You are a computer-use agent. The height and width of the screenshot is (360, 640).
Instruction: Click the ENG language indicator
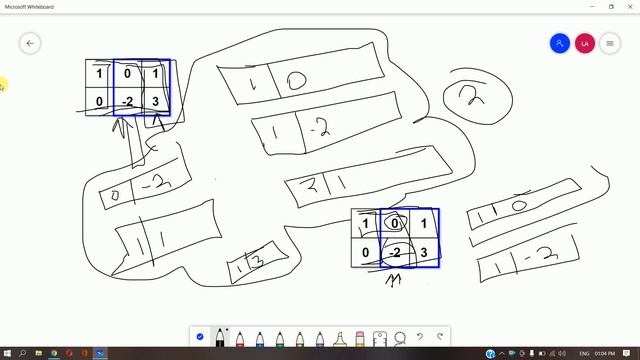point(584,353)
